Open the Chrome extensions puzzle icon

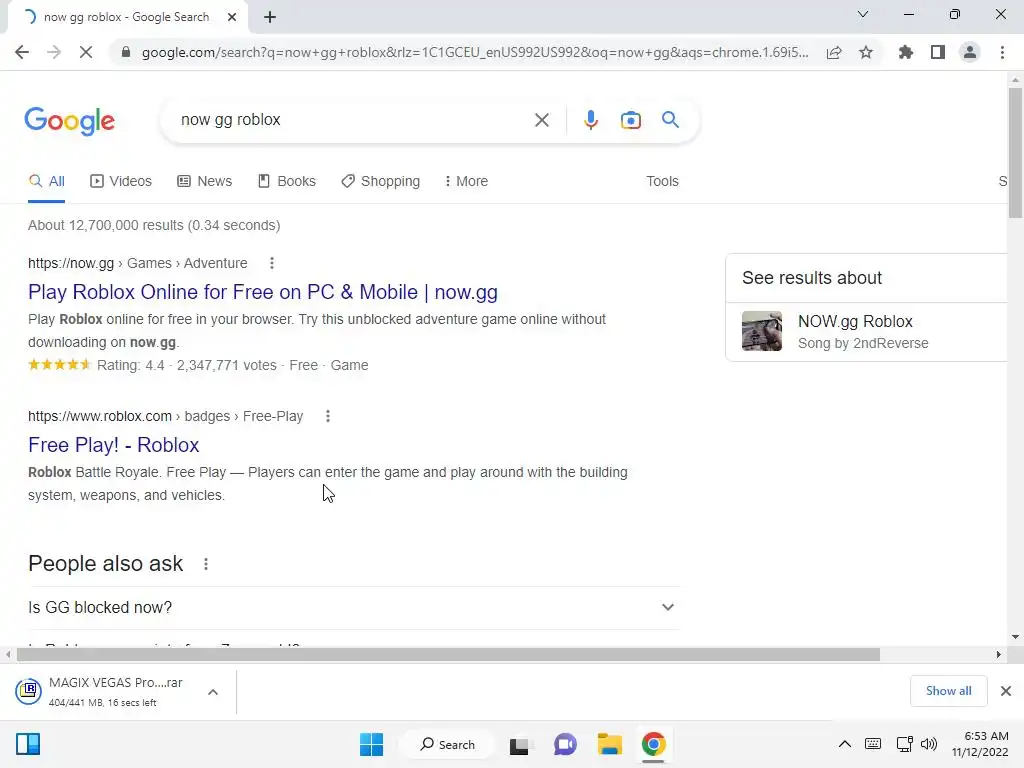pos(906,52)
